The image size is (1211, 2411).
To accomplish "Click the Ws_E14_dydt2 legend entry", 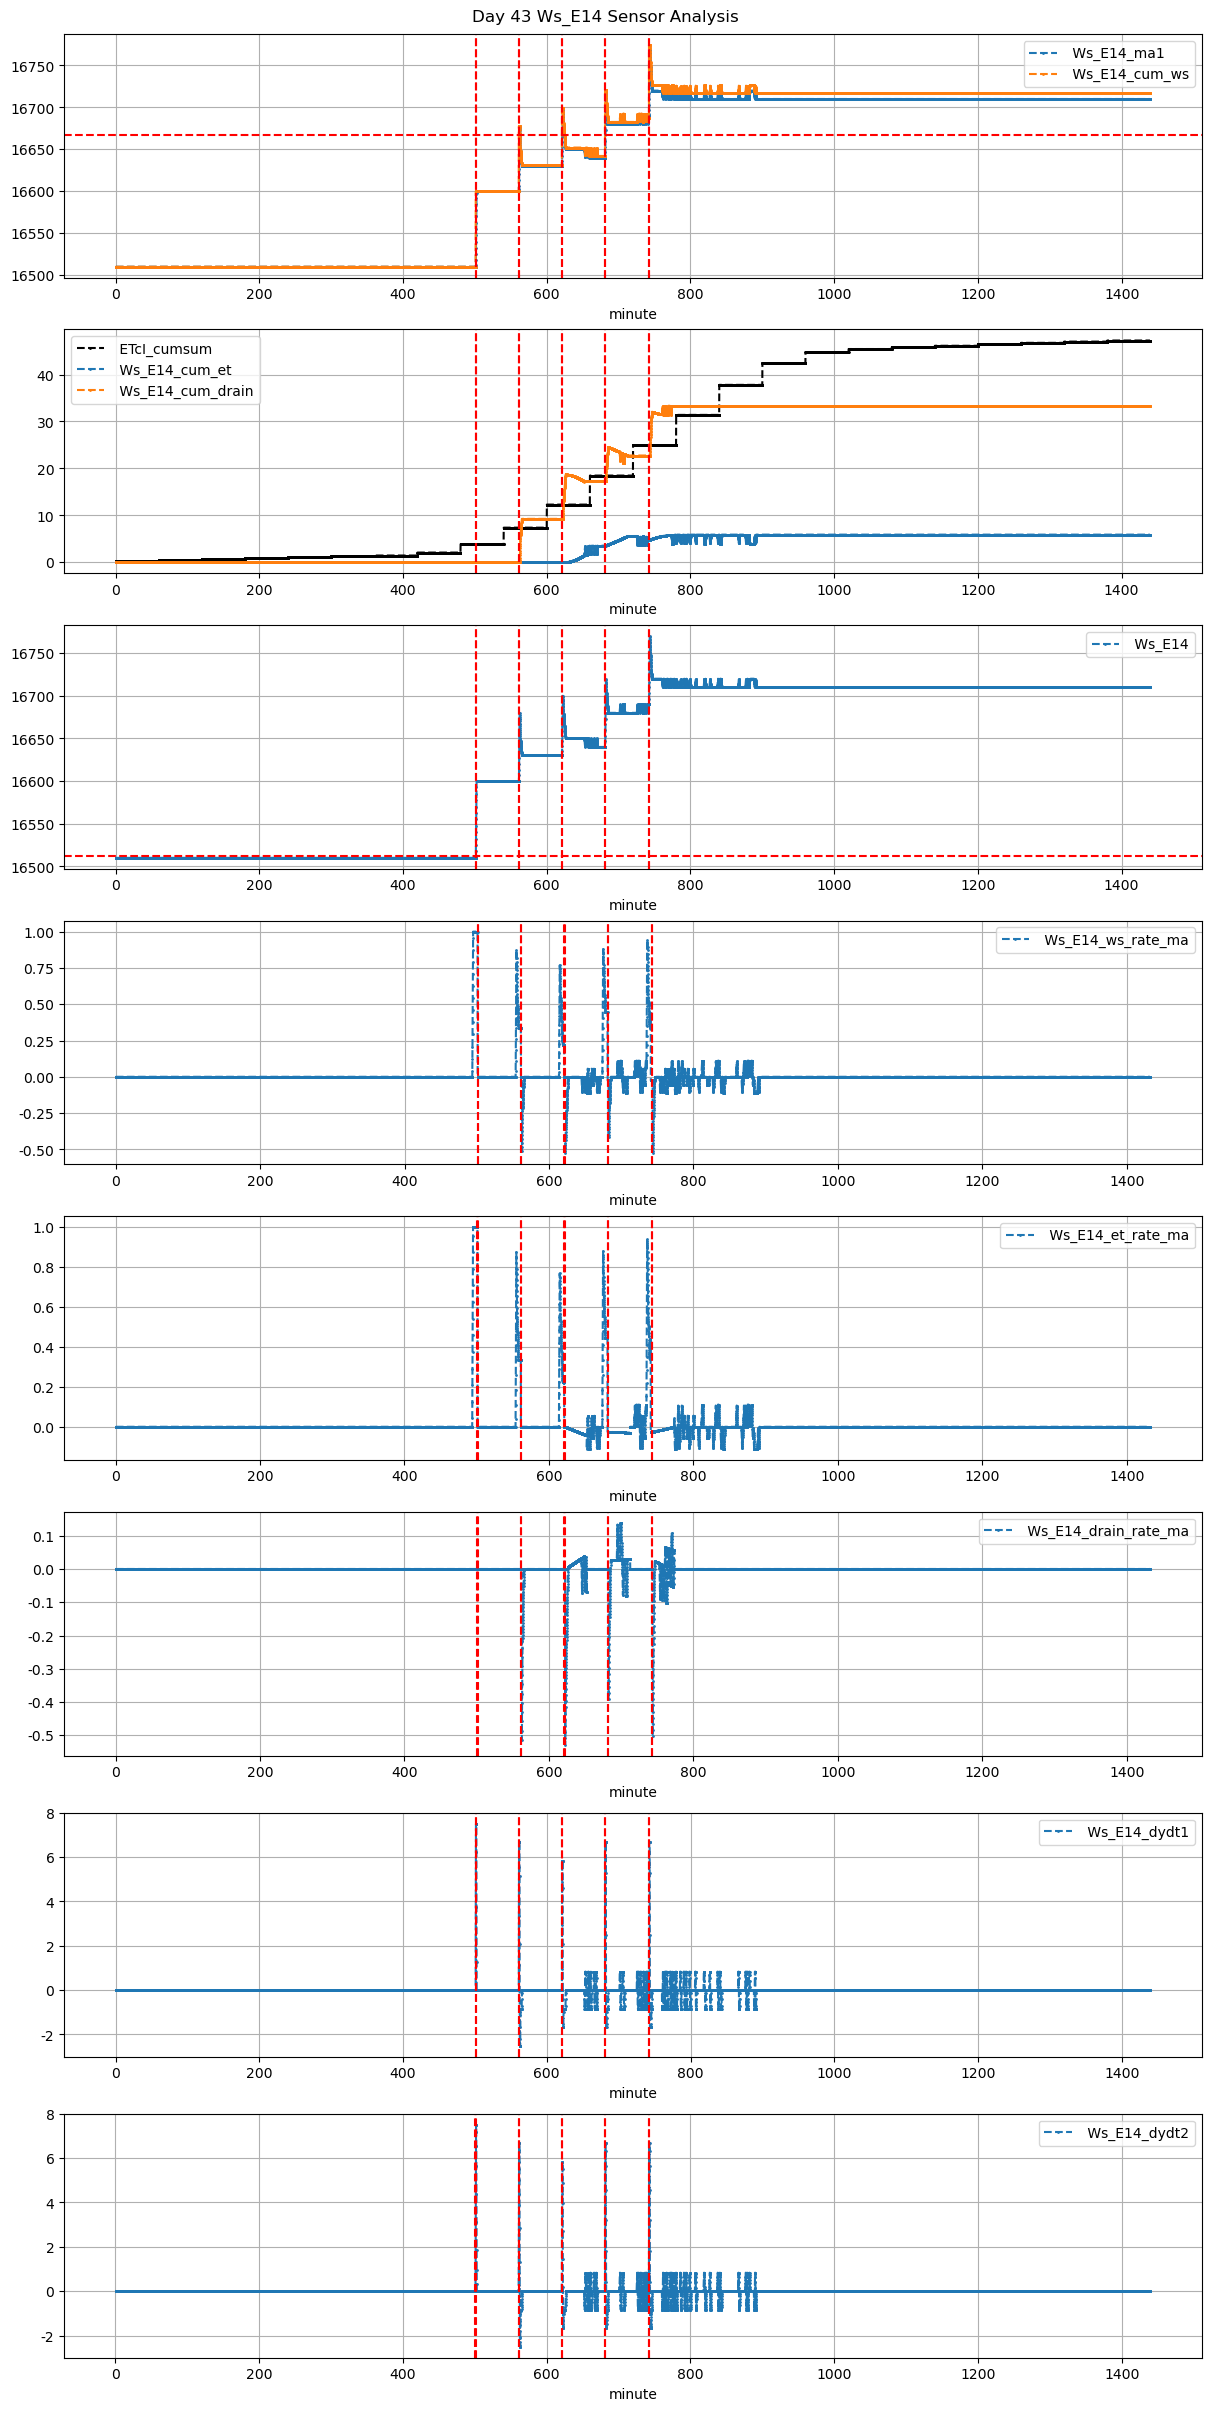I will click(x=1138, y=2133).
